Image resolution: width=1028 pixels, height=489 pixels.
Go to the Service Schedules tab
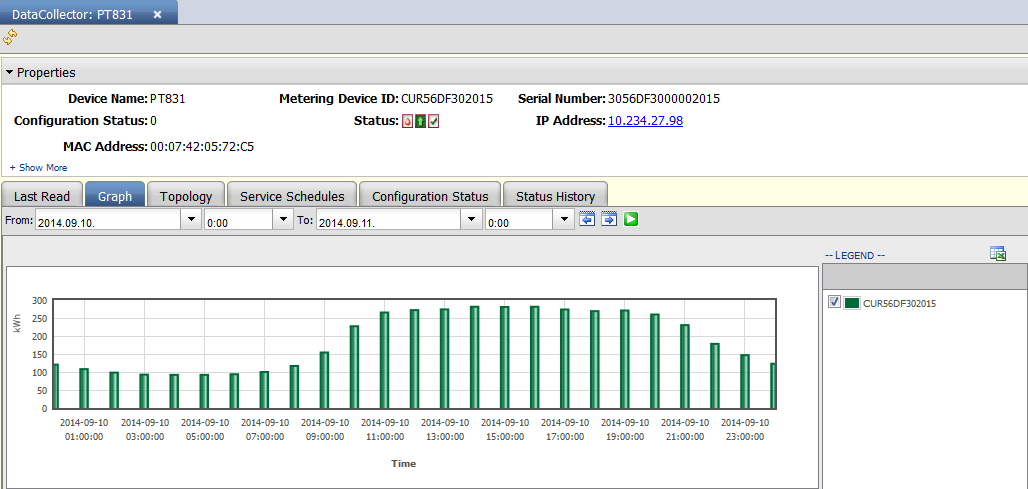[x=292, y=196]
